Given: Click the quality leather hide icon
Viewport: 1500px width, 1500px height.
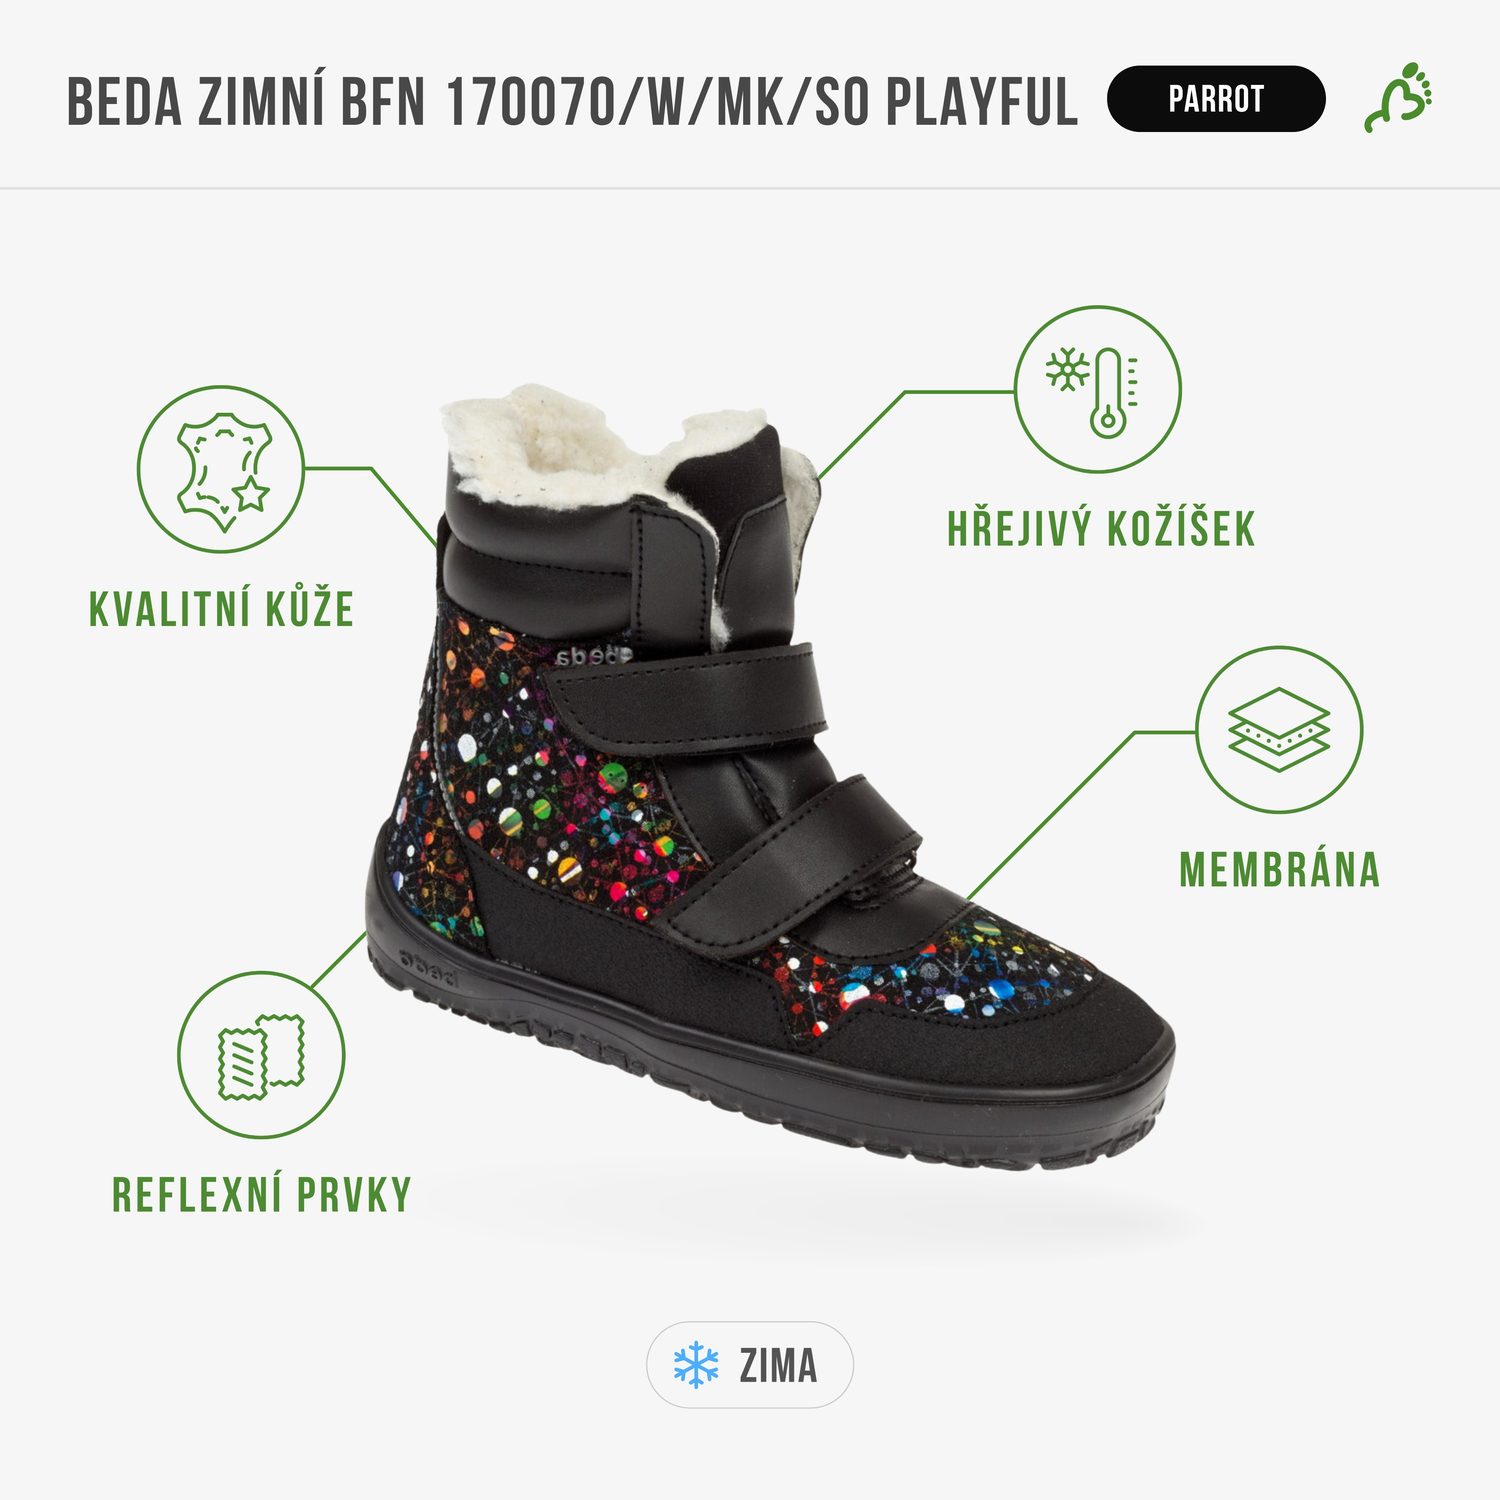Looking at the screenshot, I should tap(220, 469).
